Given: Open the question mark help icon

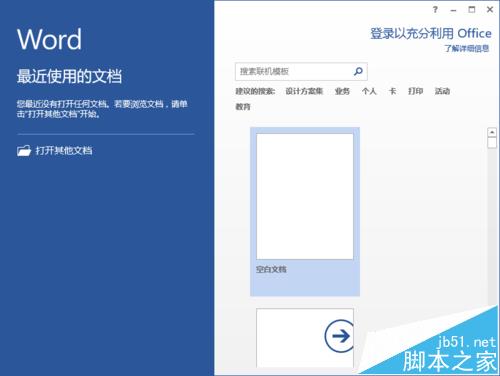Looking at the screenshot, I should pyautogui.click(x=435, y=10).
